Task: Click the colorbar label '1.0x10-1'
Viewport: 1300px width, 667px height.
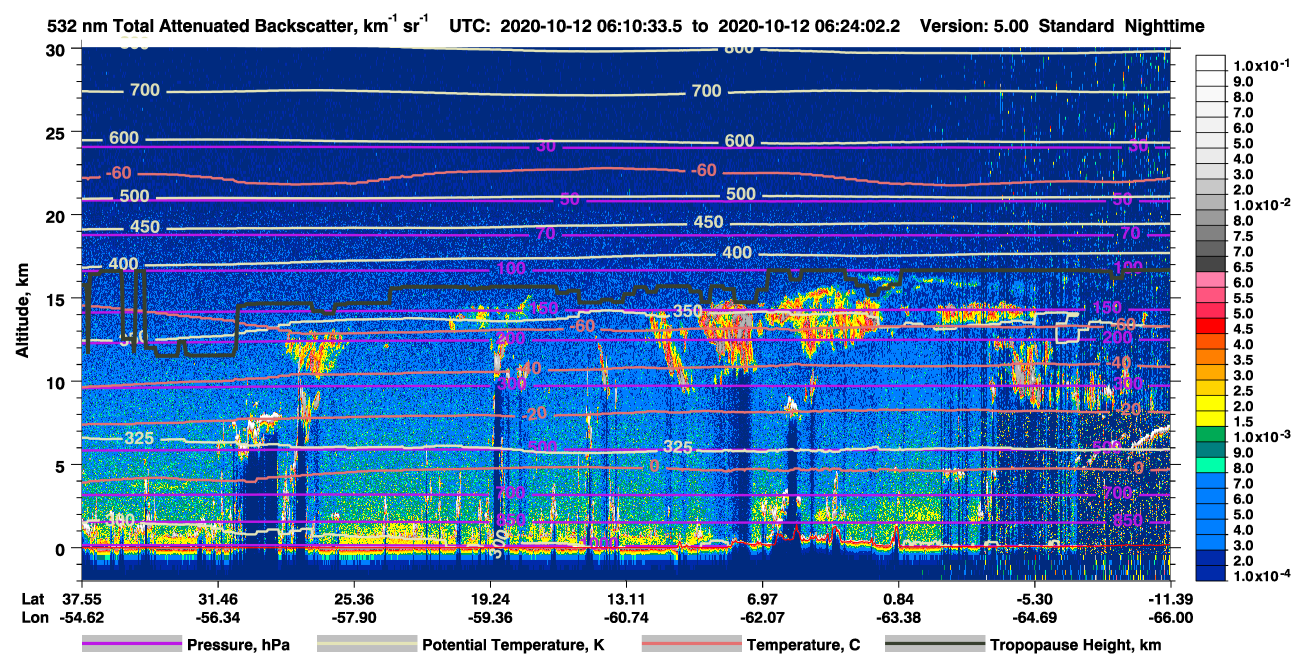Action: (x=1260, y=65)
